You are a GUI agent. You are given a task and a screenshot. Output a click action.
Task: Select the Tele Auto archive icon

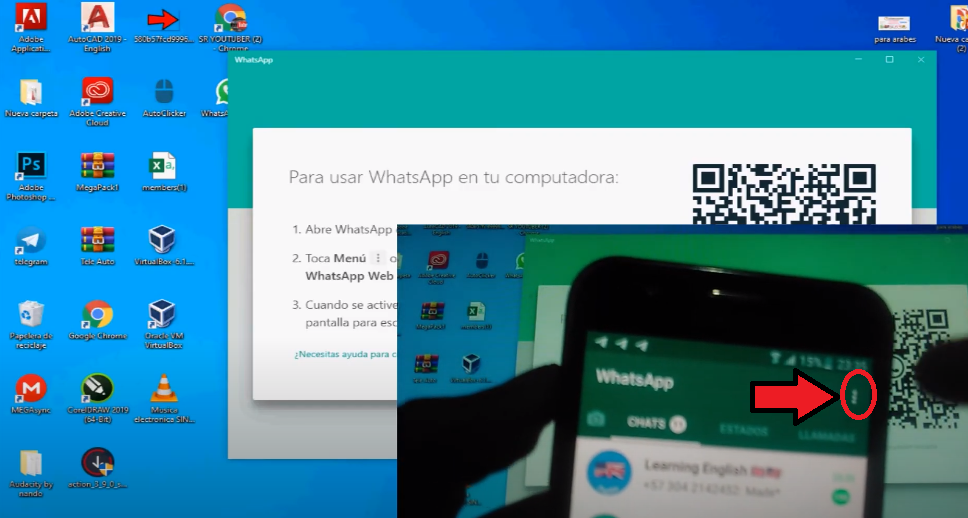(97, 246)
